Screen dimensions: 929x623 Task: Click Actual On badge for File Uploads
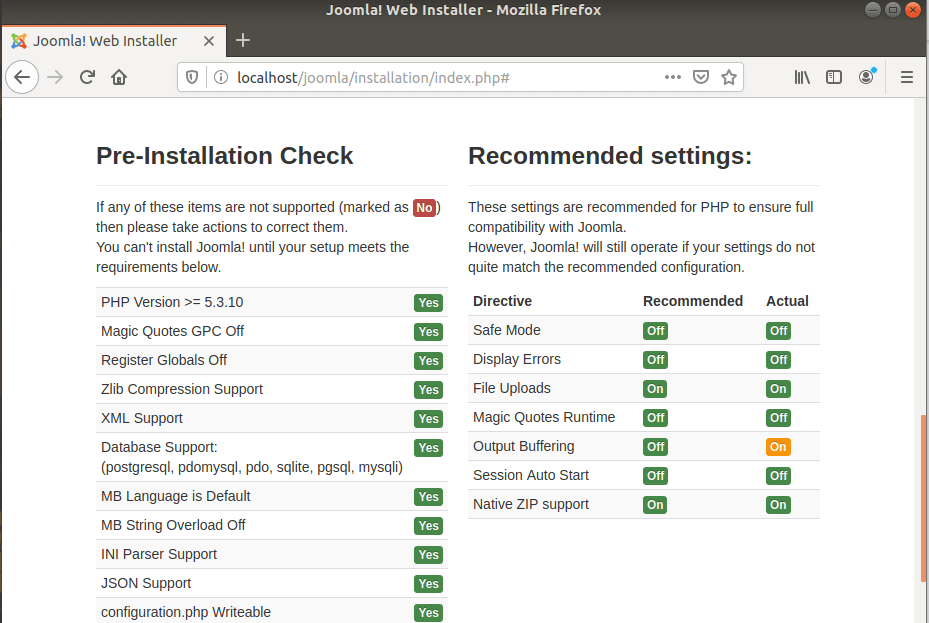pos(778,388)
